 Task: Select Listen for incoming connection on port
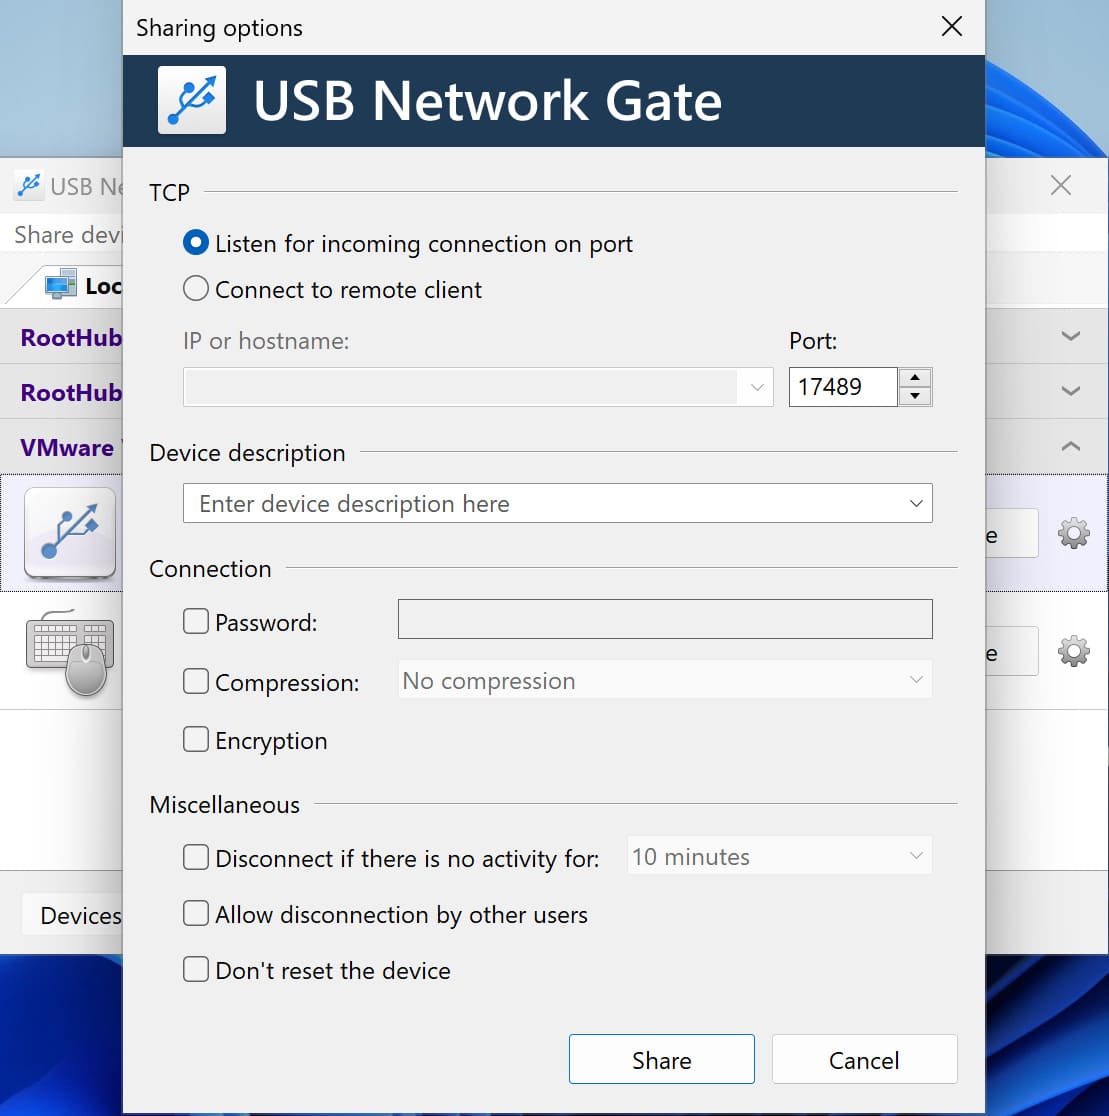[x=197, y=243]
